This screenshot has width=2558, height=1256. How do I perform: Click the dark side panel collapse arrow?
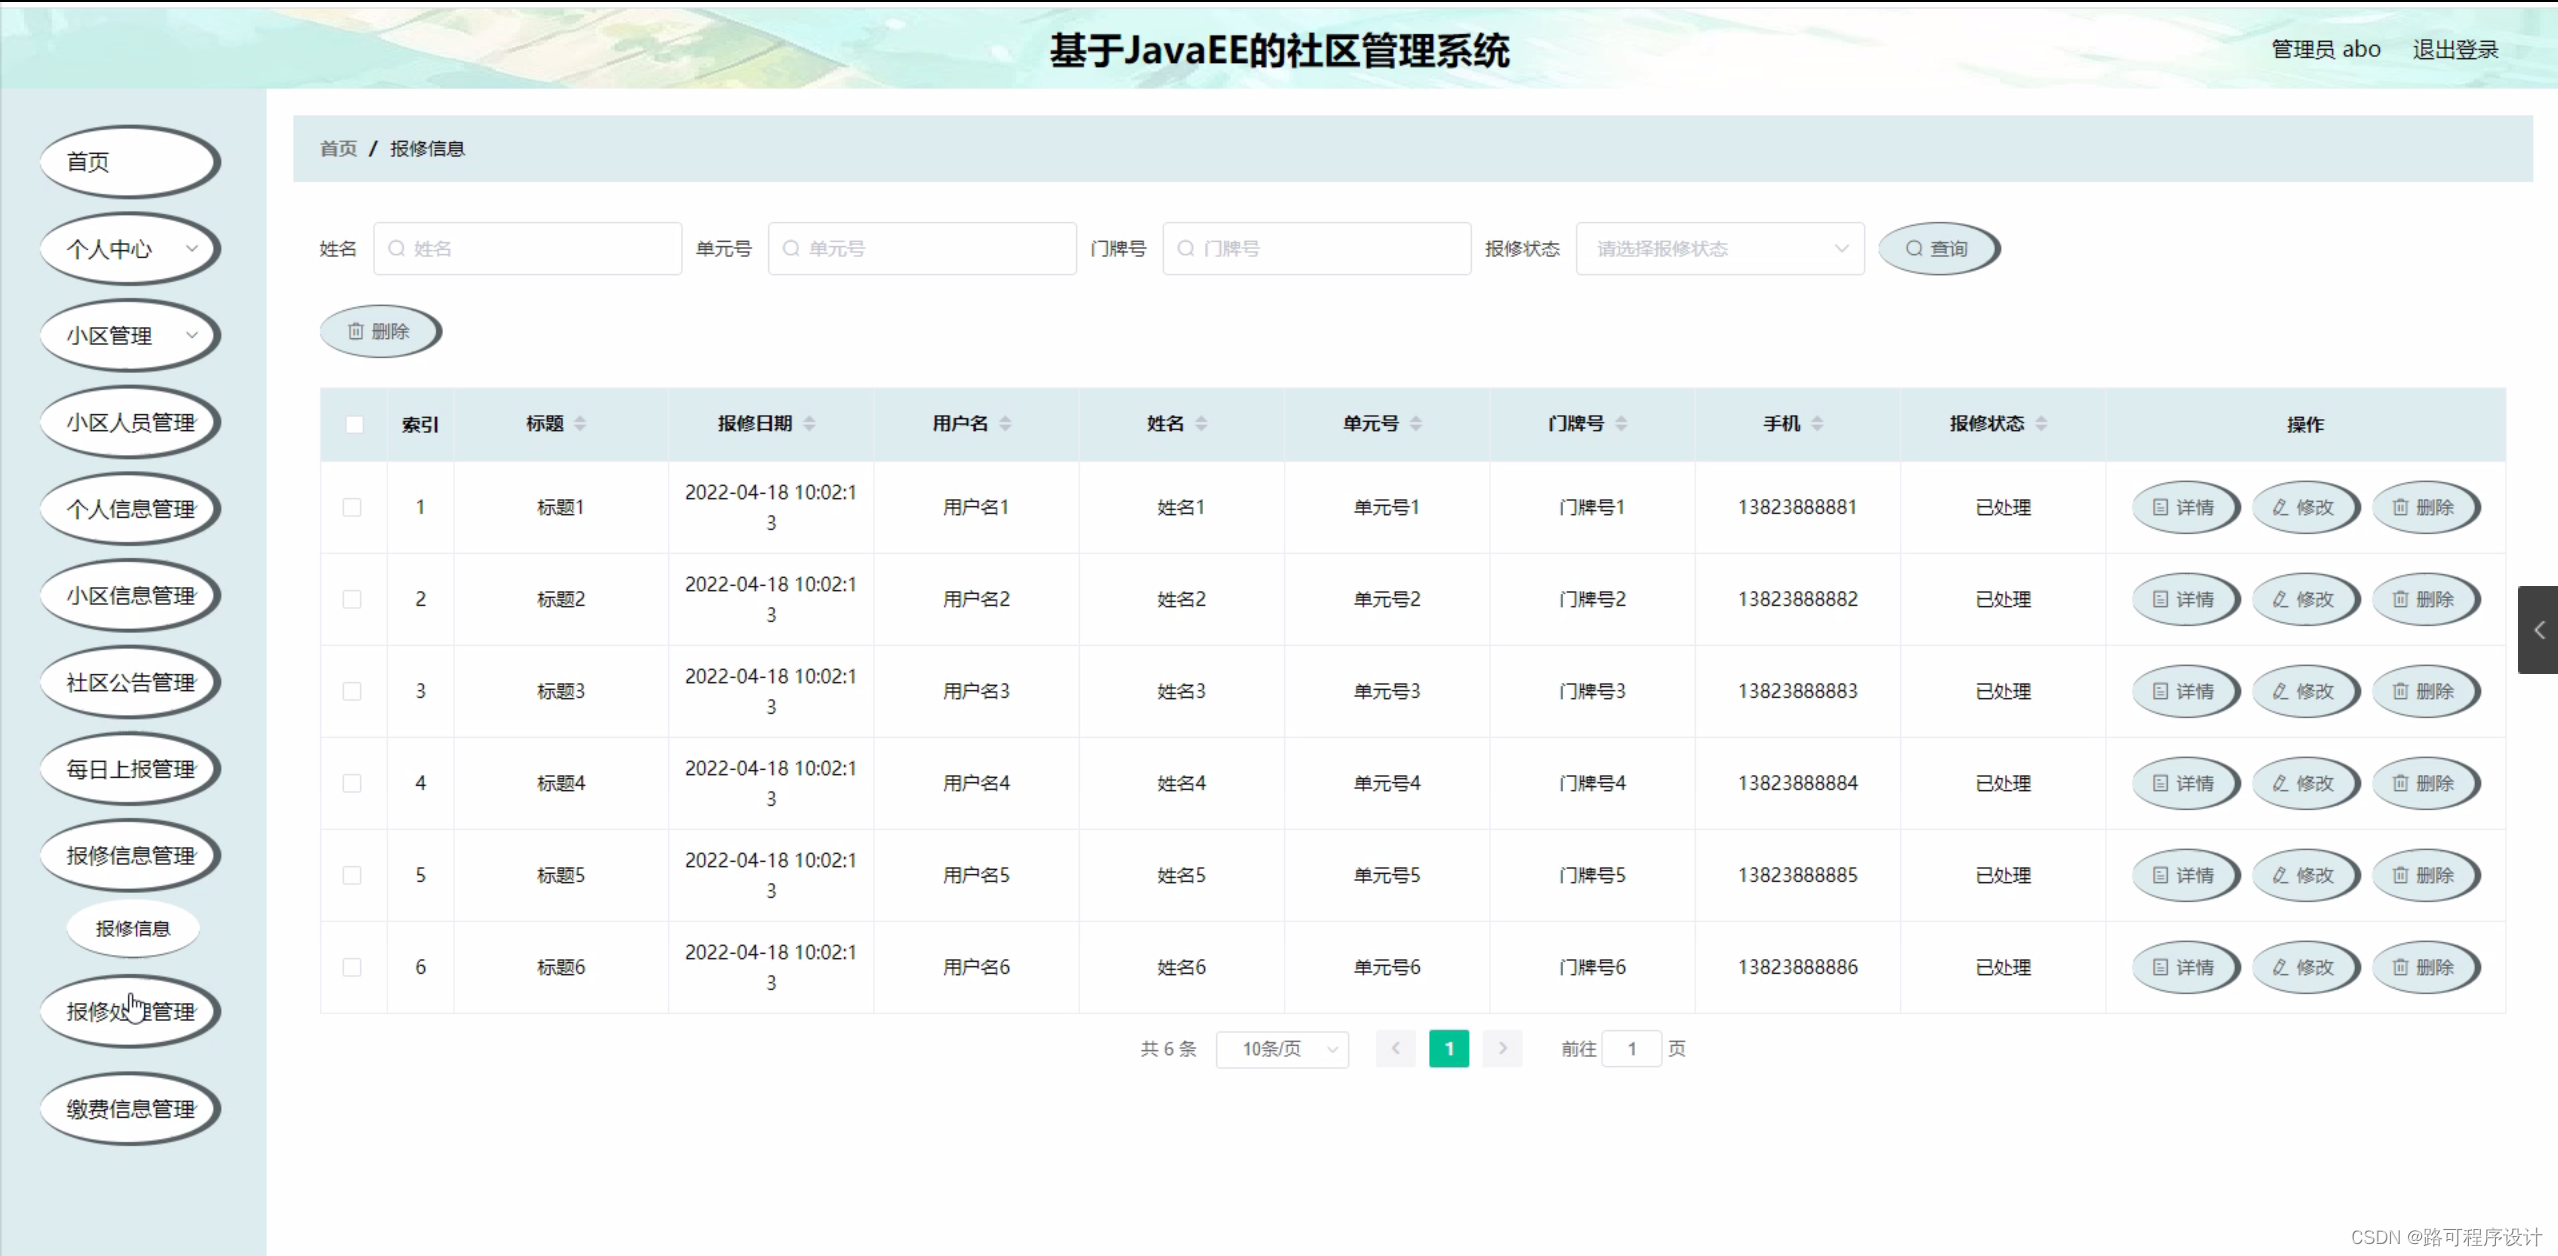2538,630
